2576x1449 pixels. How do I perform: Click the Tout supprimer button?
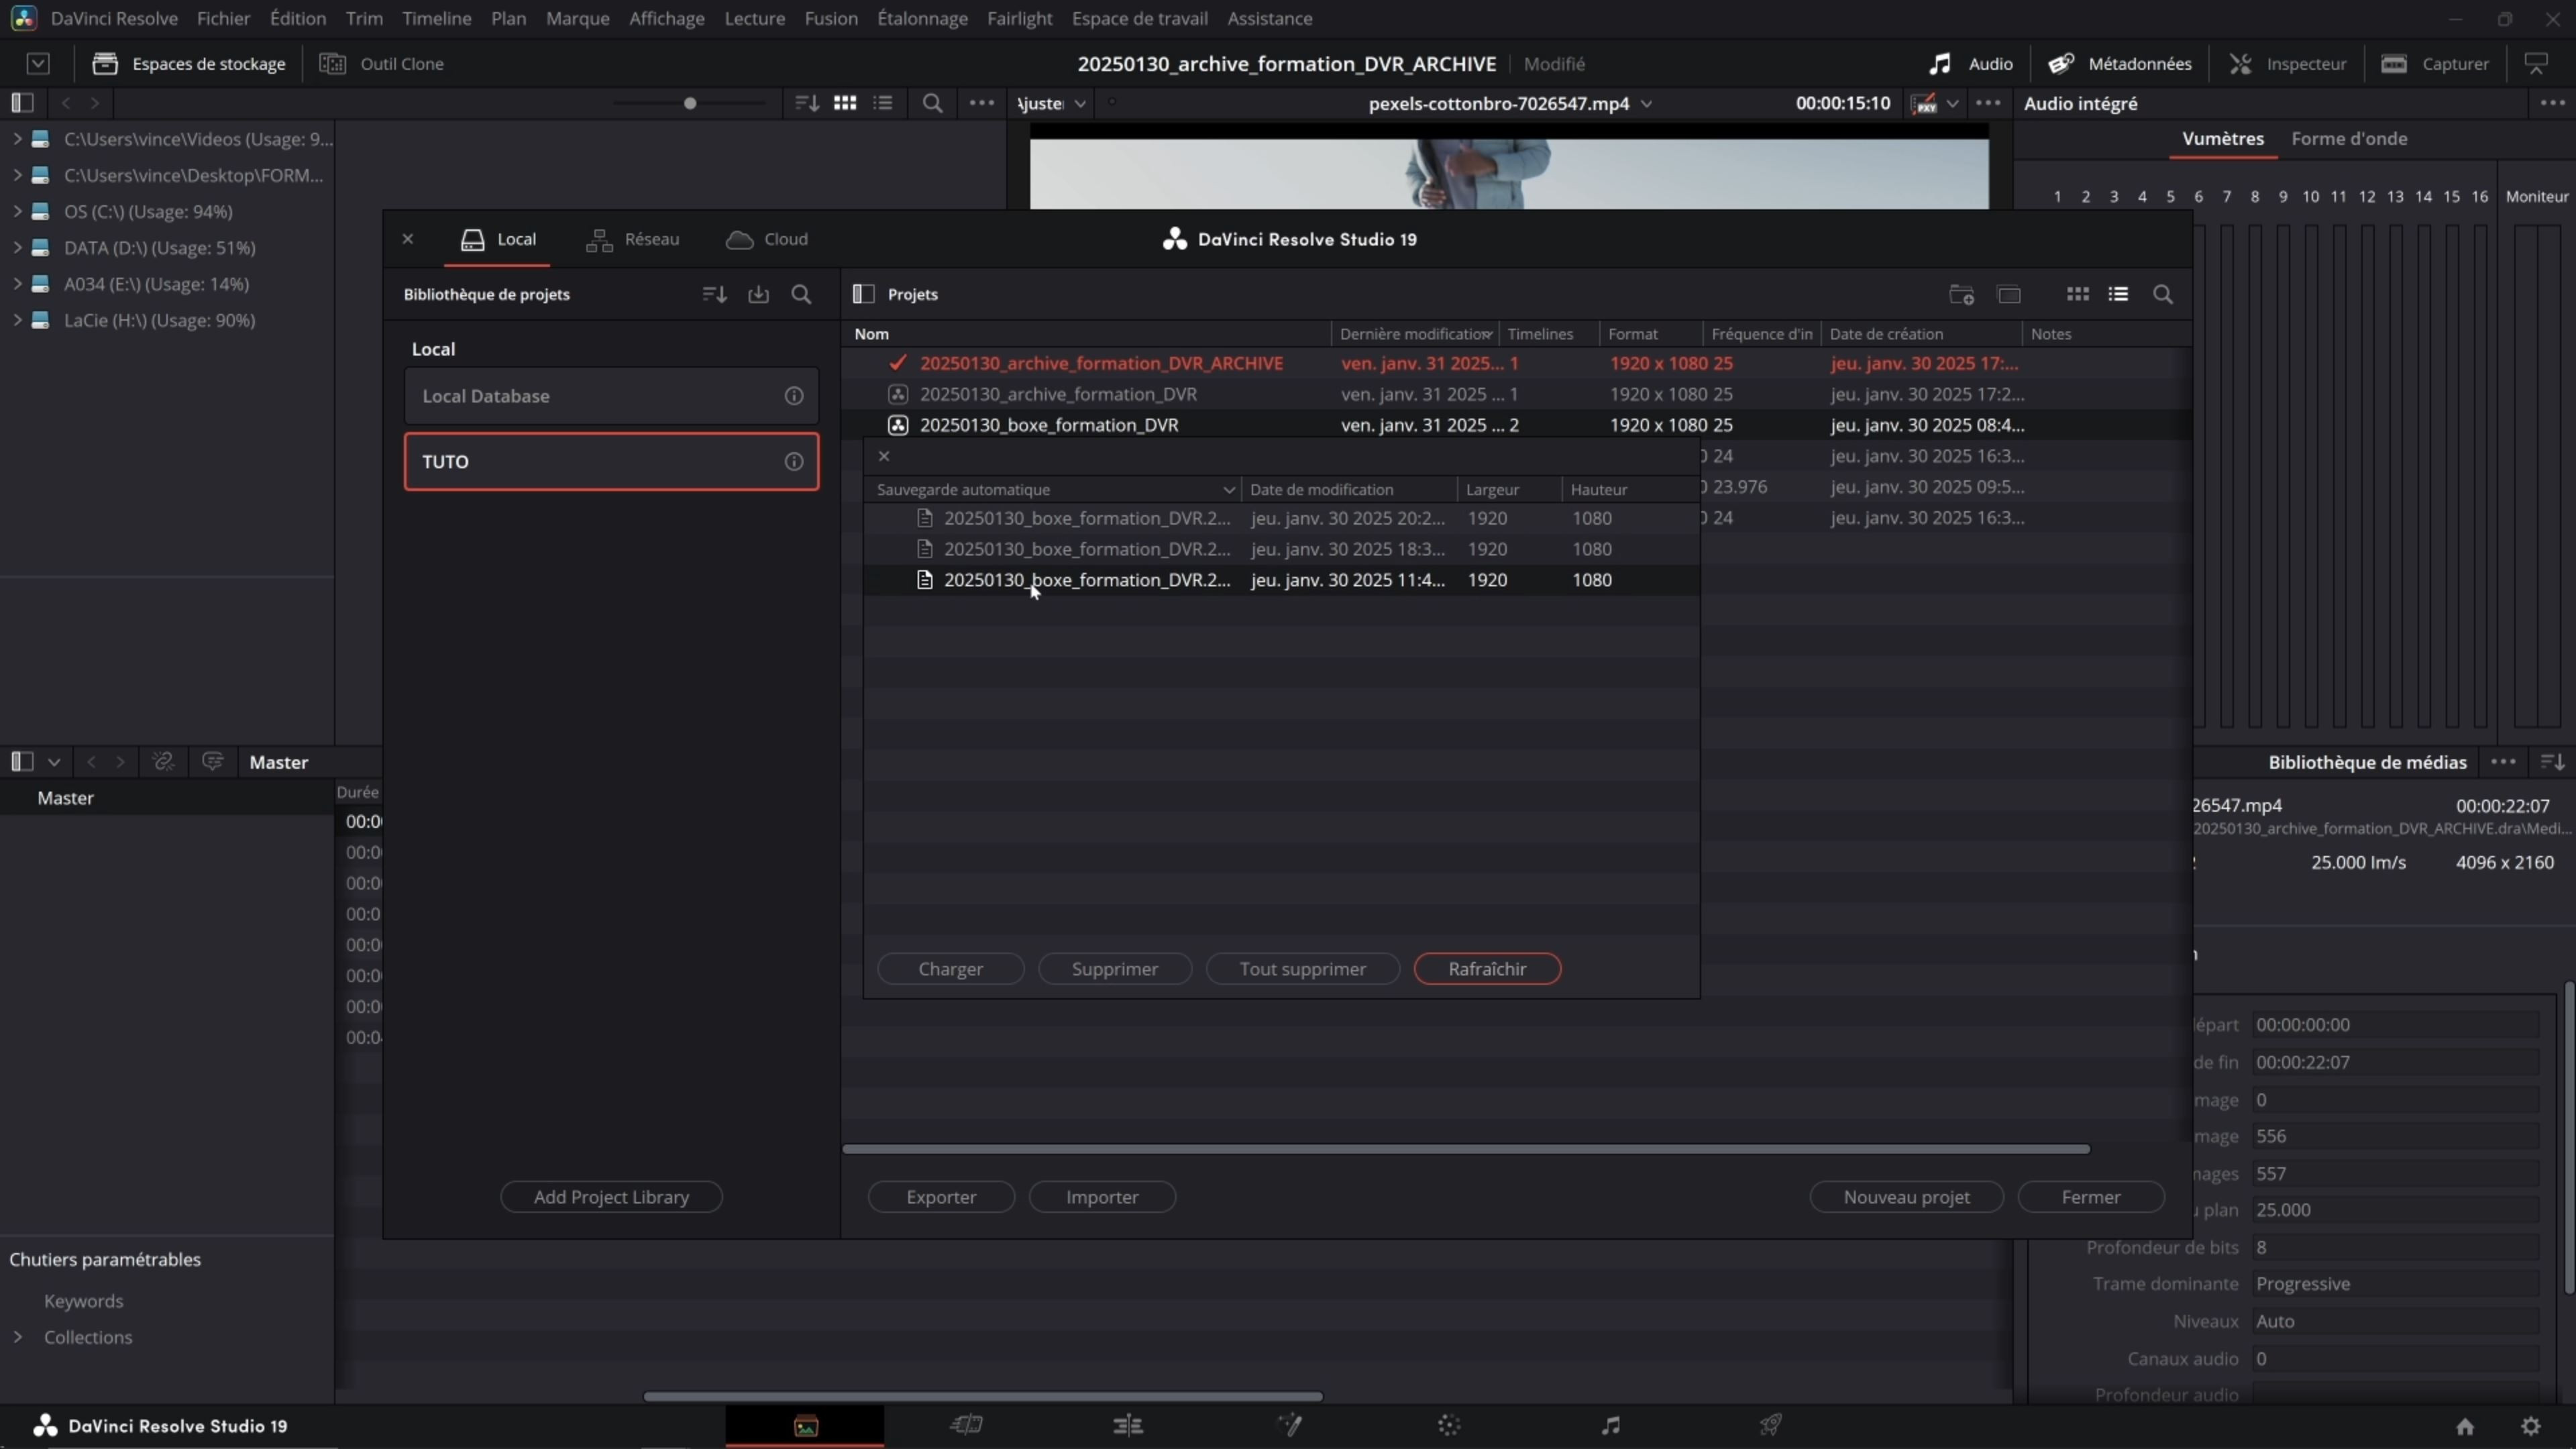tap(1302, 969)
